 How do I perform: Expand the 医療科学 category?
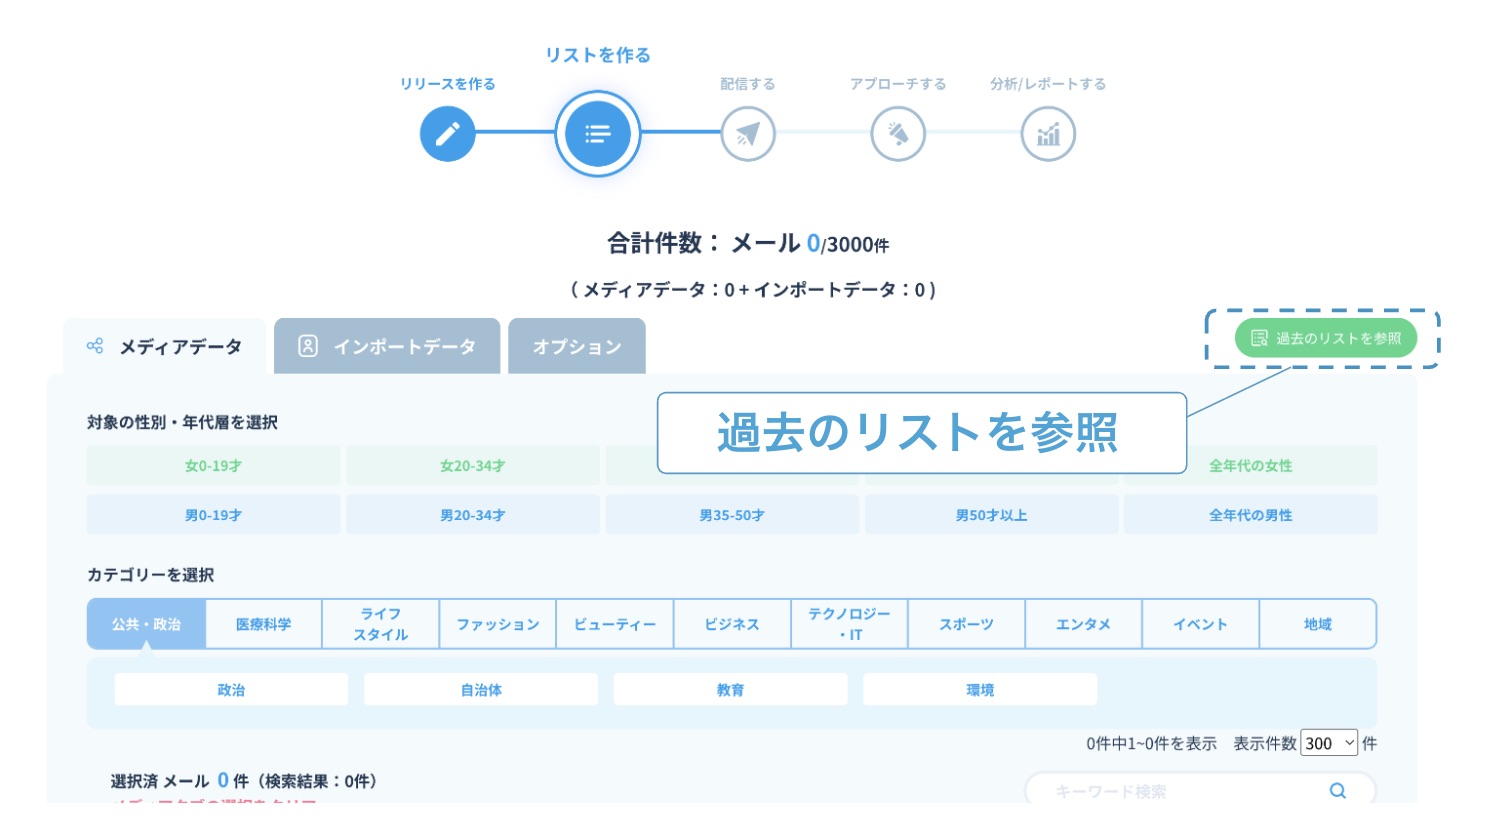click(264, 625)
